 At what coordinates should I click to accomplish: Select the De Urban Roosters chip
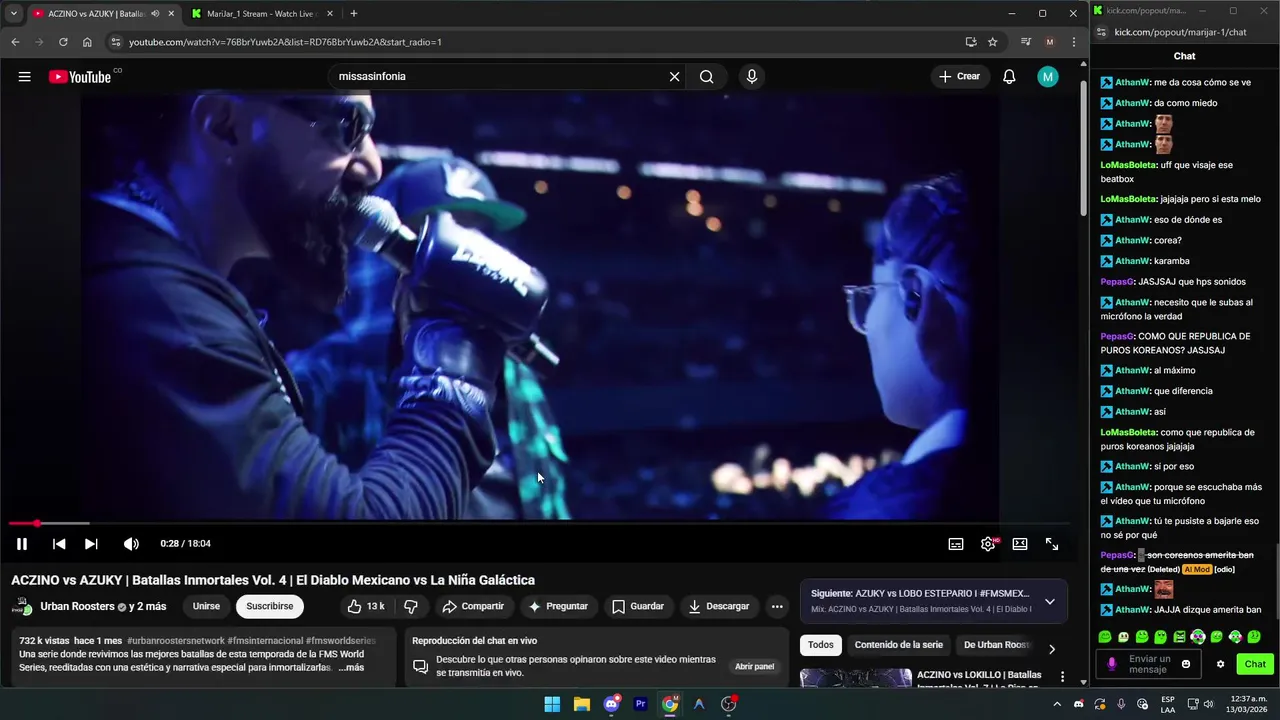996,645
